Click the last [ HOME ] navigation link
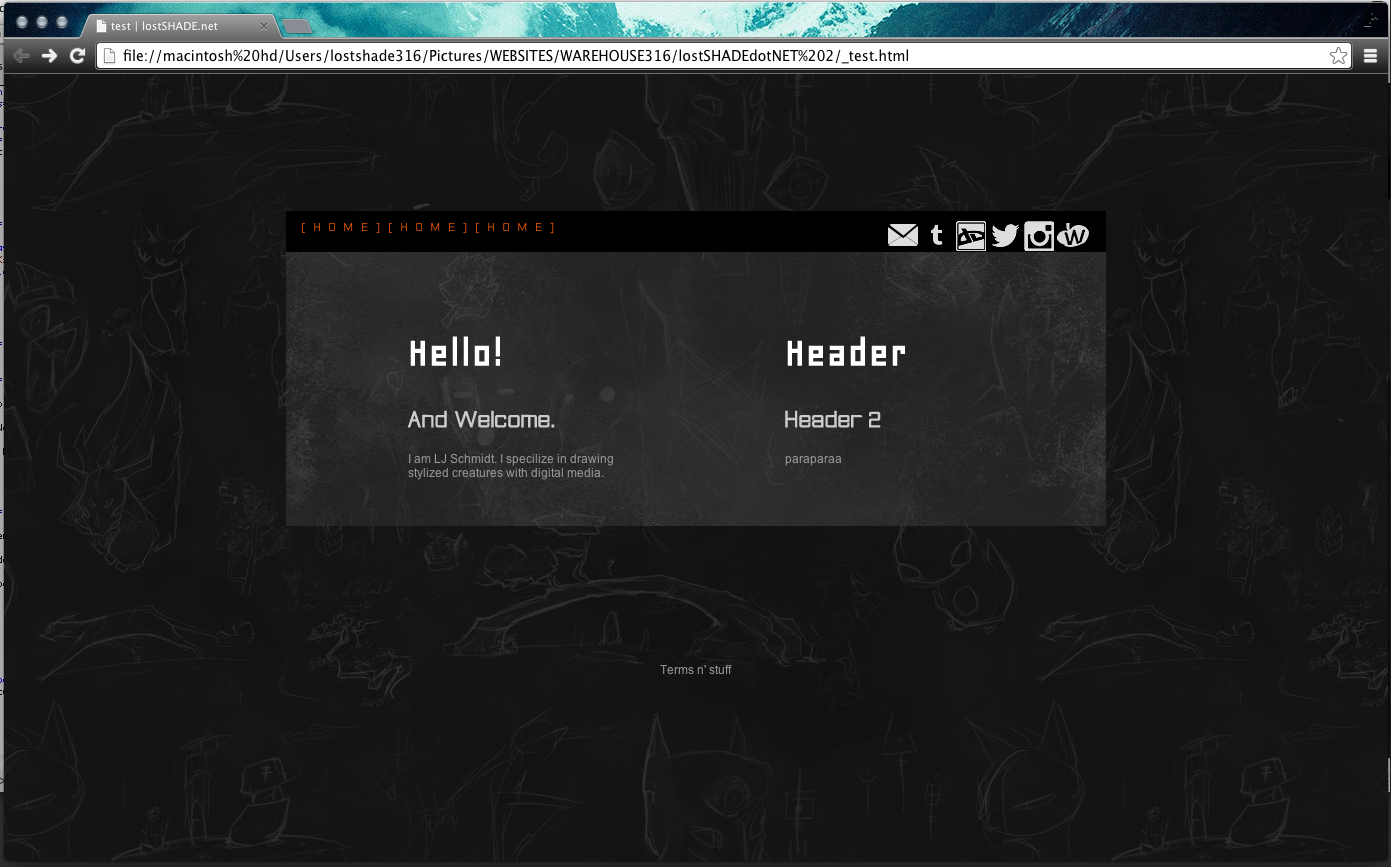The image size is (1391, 867). [515, 227]
